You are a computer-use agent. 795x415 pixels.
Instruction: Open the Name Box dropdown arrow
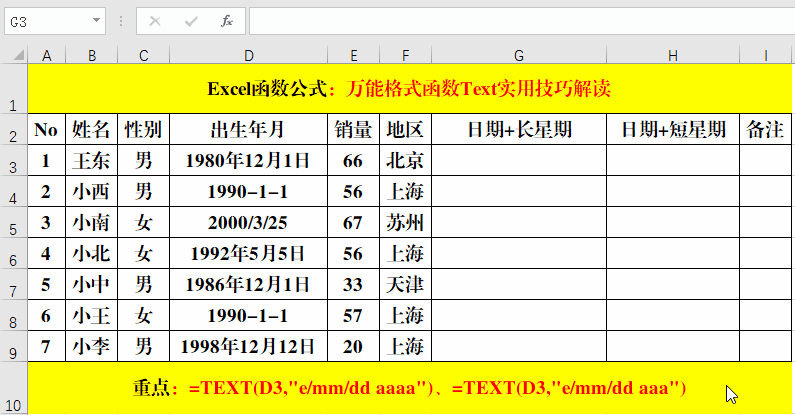pos(96,21)
